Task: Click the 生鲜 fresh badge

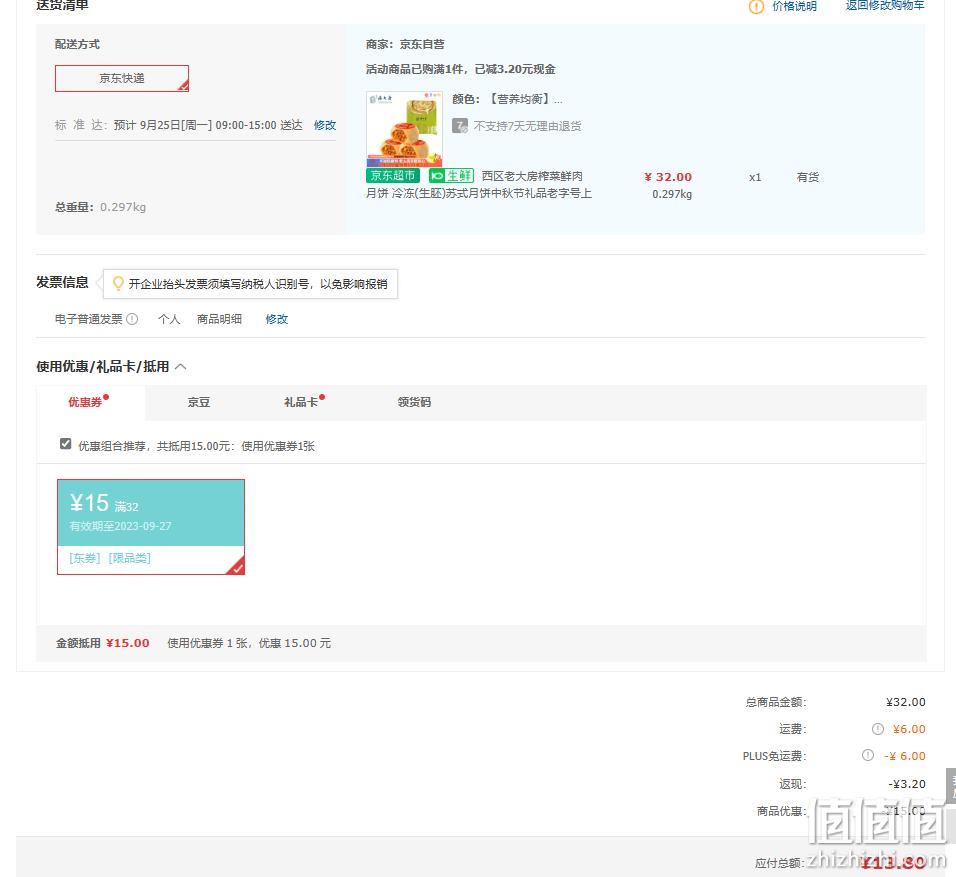Action: pyautogui.click(x=451, y=176)
